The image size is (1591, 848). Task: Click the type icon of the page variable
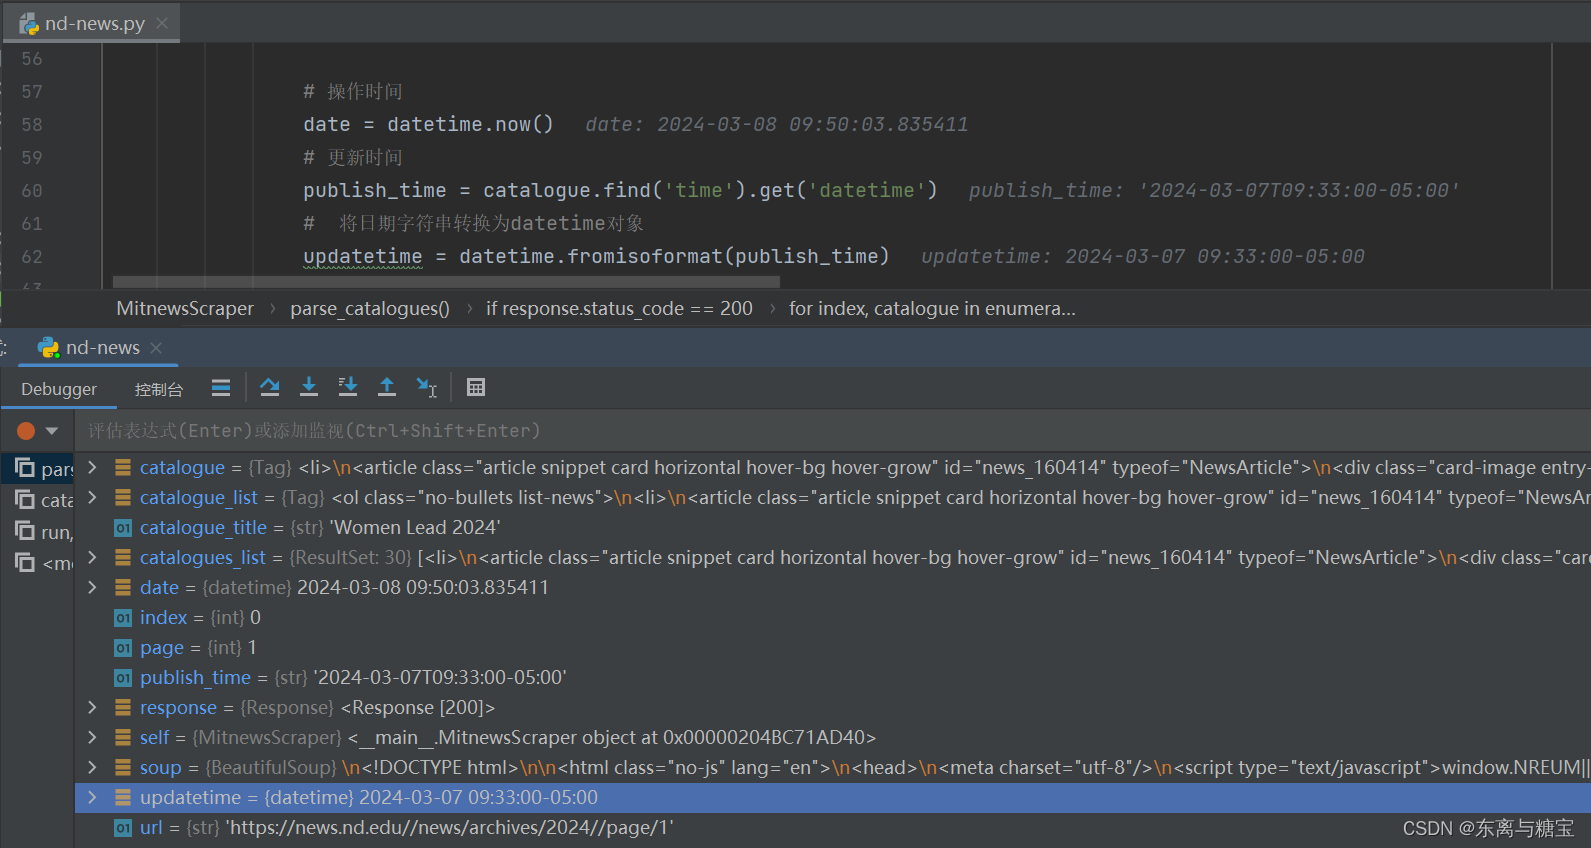pyautogui.click(x=123, y=648)
